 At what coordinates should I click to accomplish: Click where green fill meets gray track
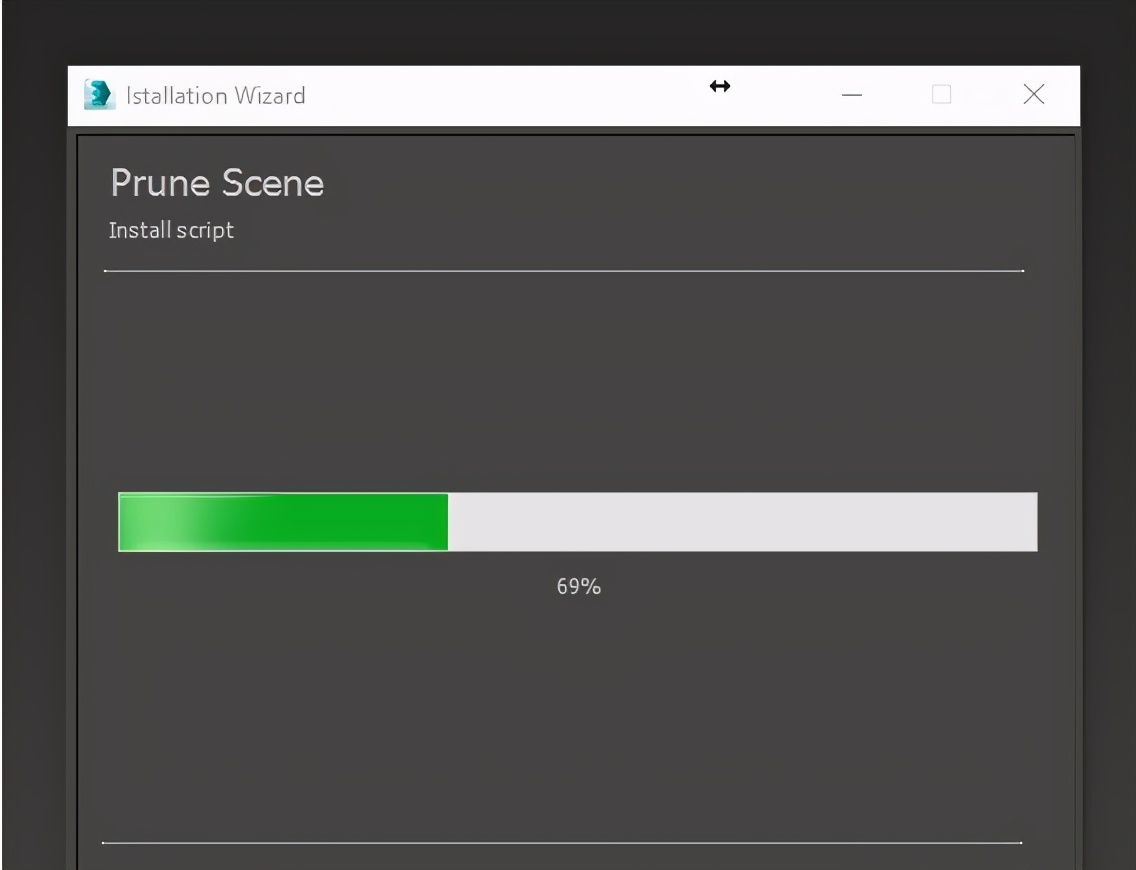click(448, 522)
